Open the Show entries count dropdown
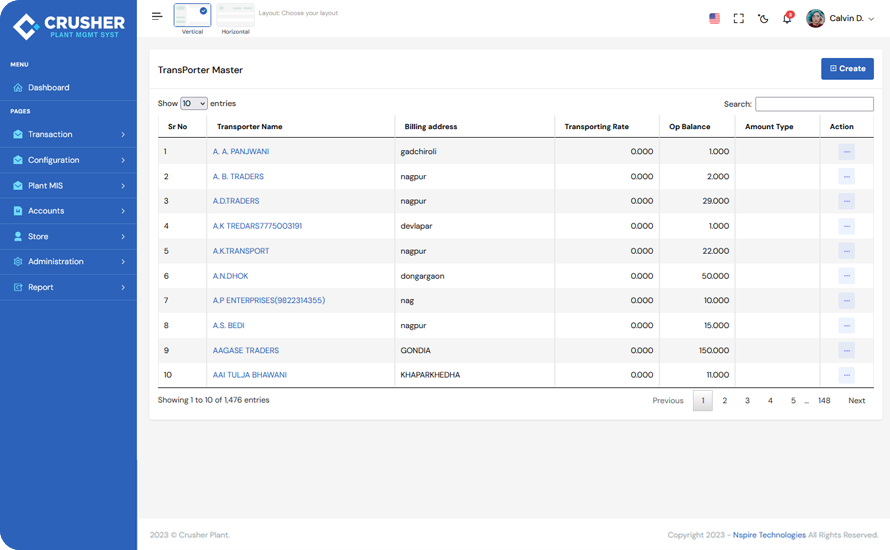The height and width of the screenshot is (550, 890). pos(193,104)
